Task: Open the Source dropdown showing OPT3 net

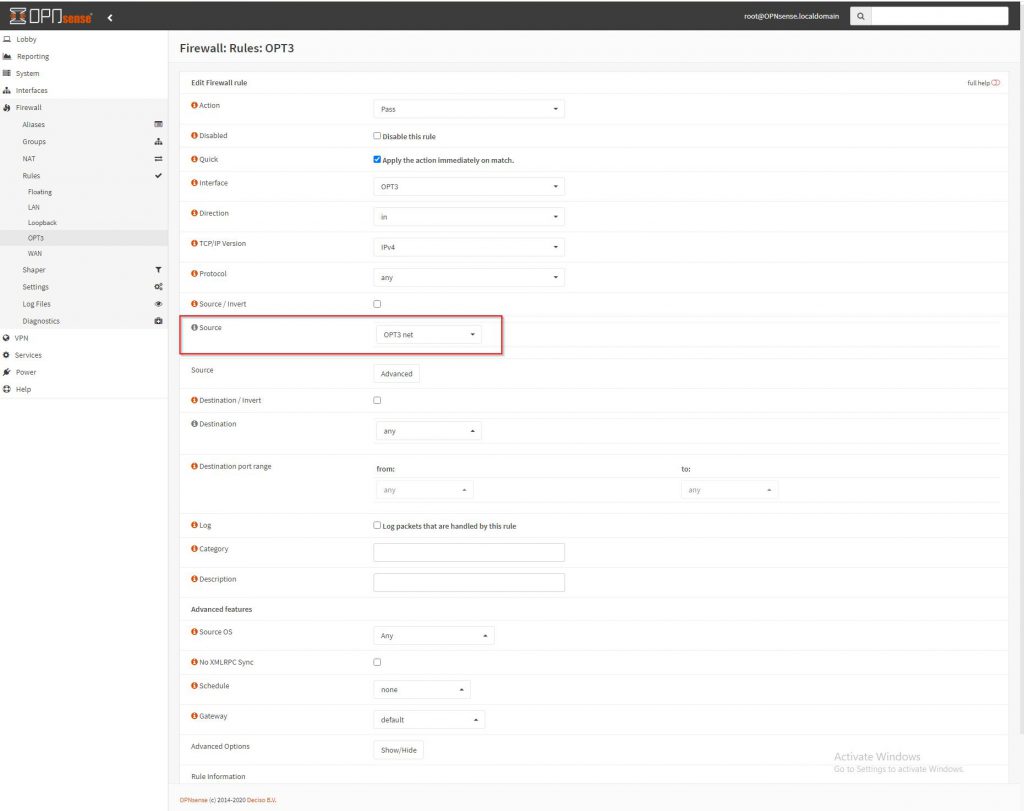Action: [427, 335]
